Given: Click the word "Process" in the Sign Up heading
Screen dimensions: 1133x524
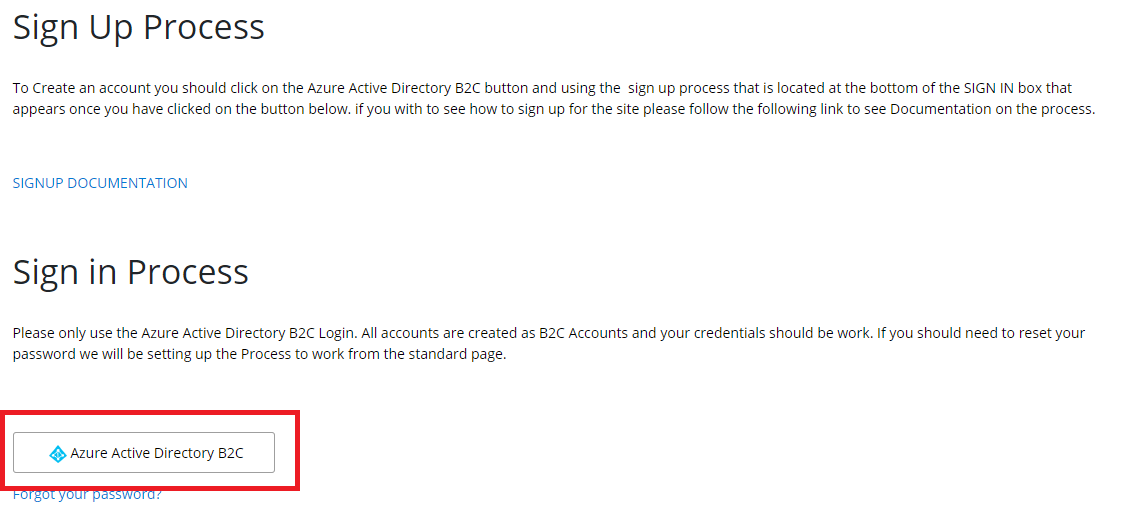Looking at the screenshot, I should tap(204, 27).
